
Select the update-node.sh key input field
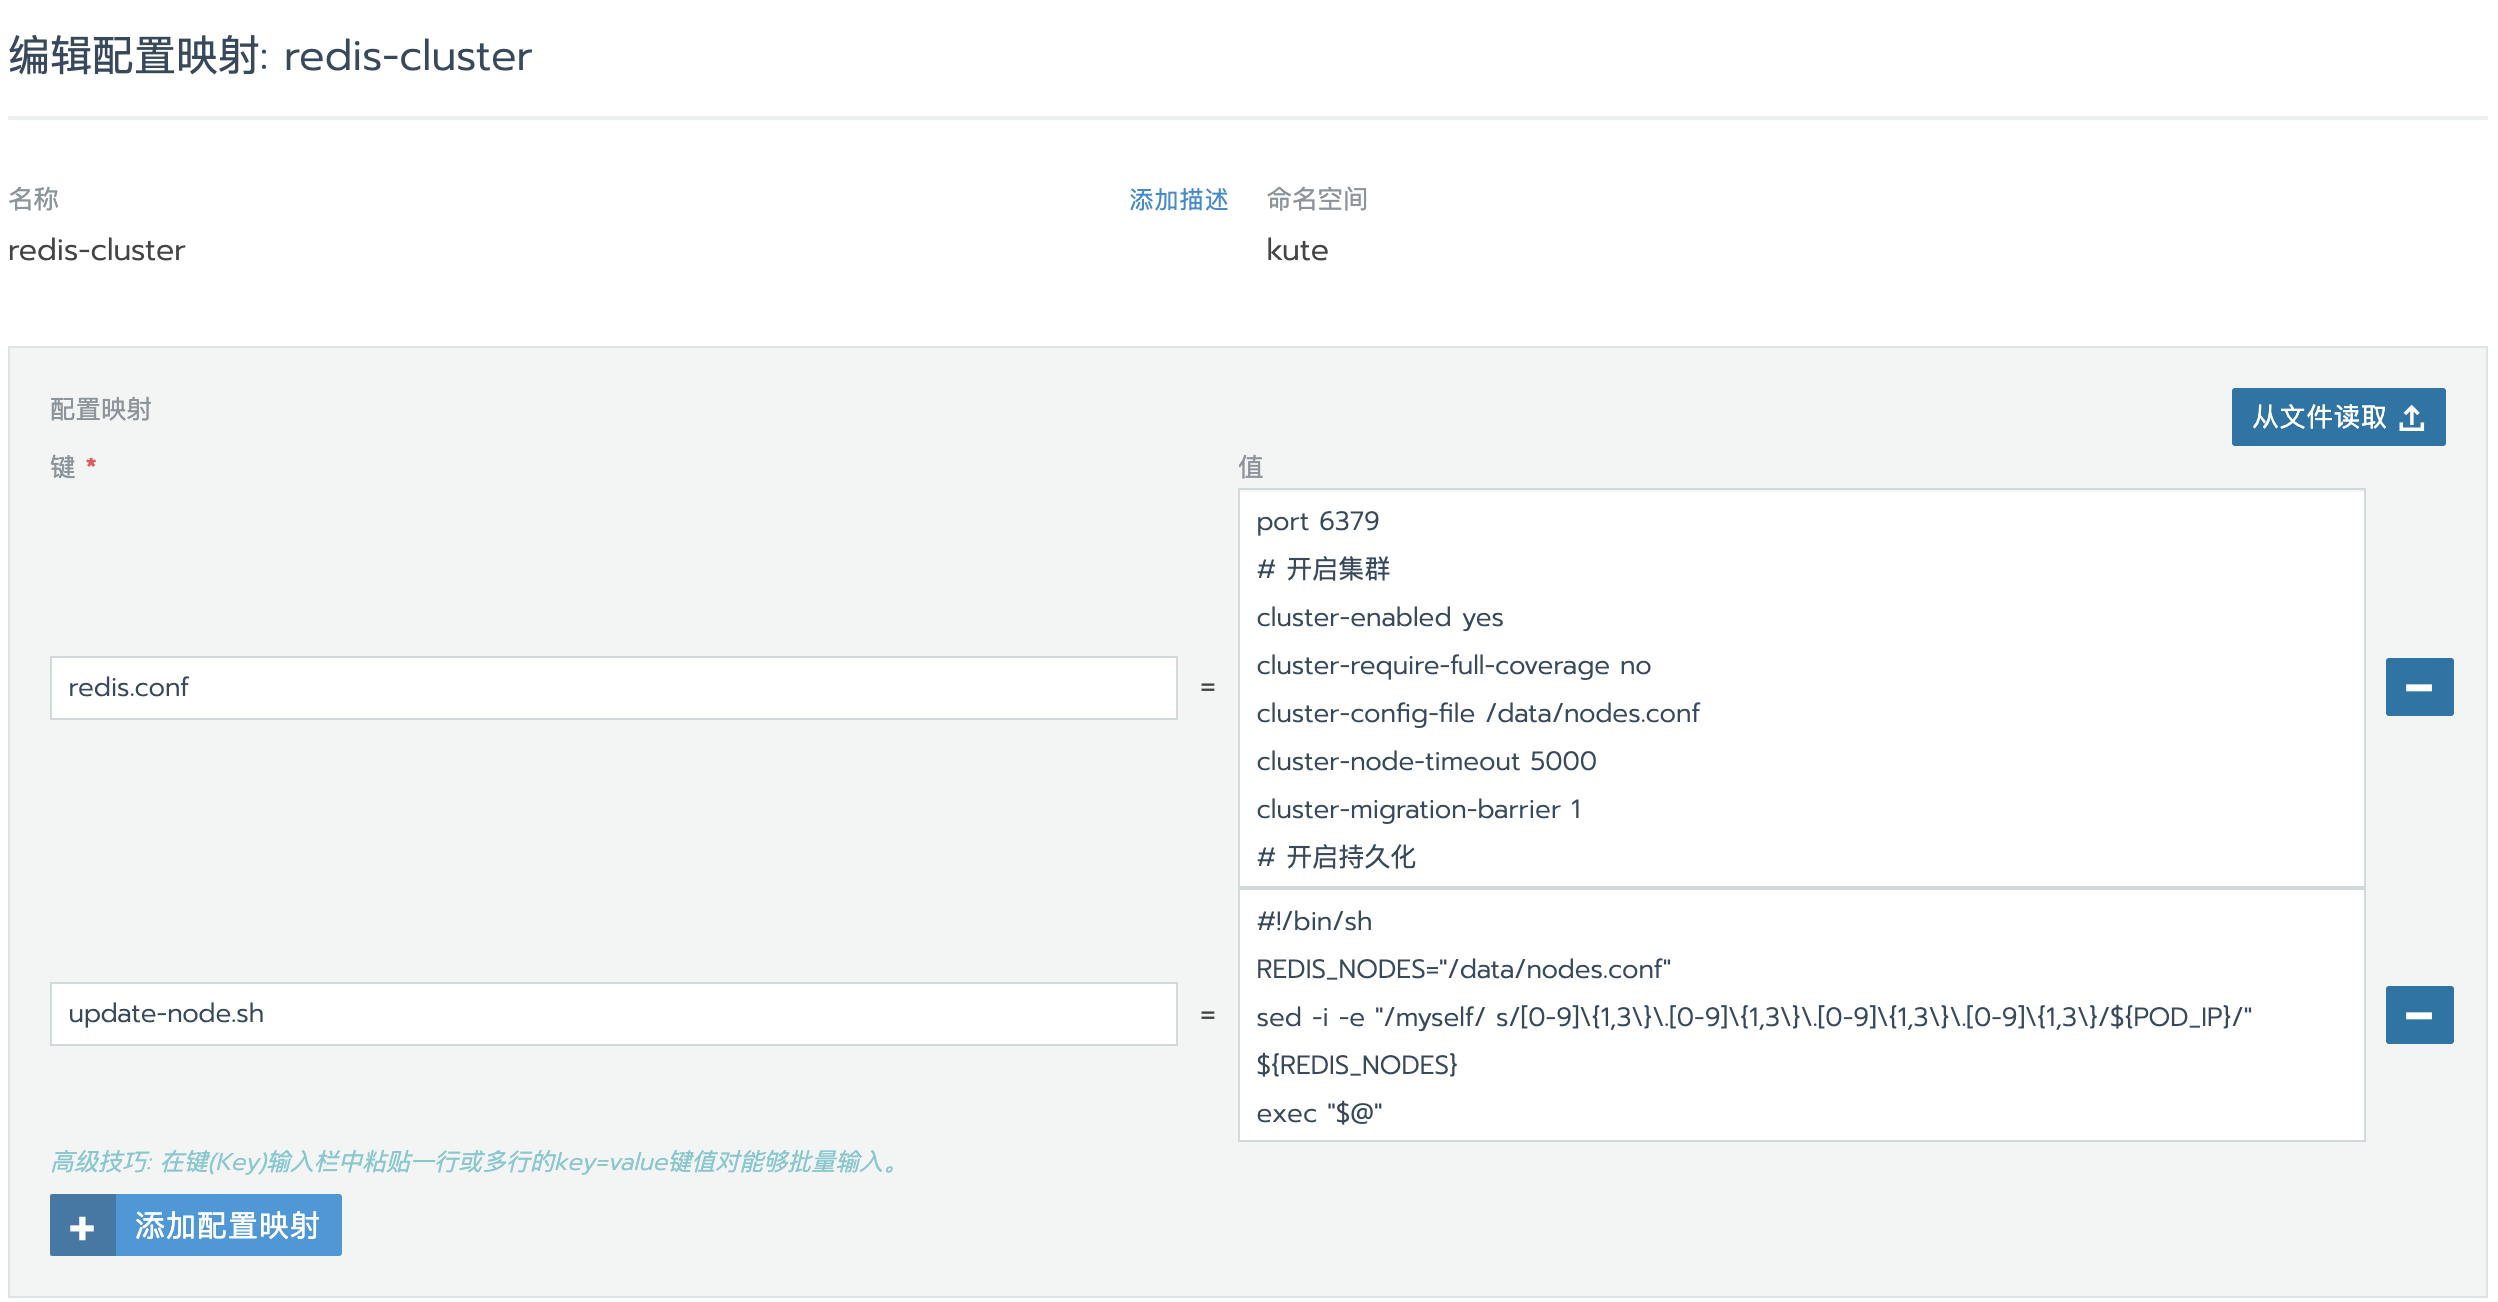click(612, 1013)
